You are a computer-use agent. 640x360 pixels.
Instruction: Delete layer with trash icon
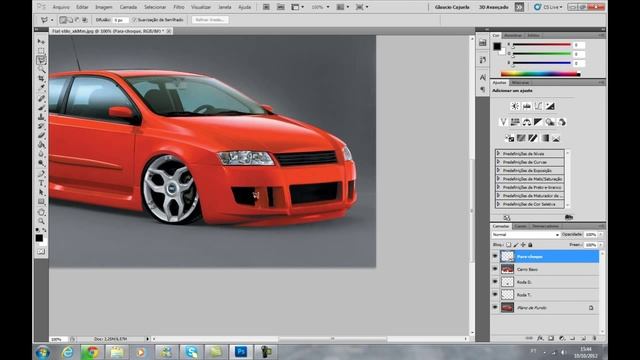pyautogui.click(x=594, y=338)
